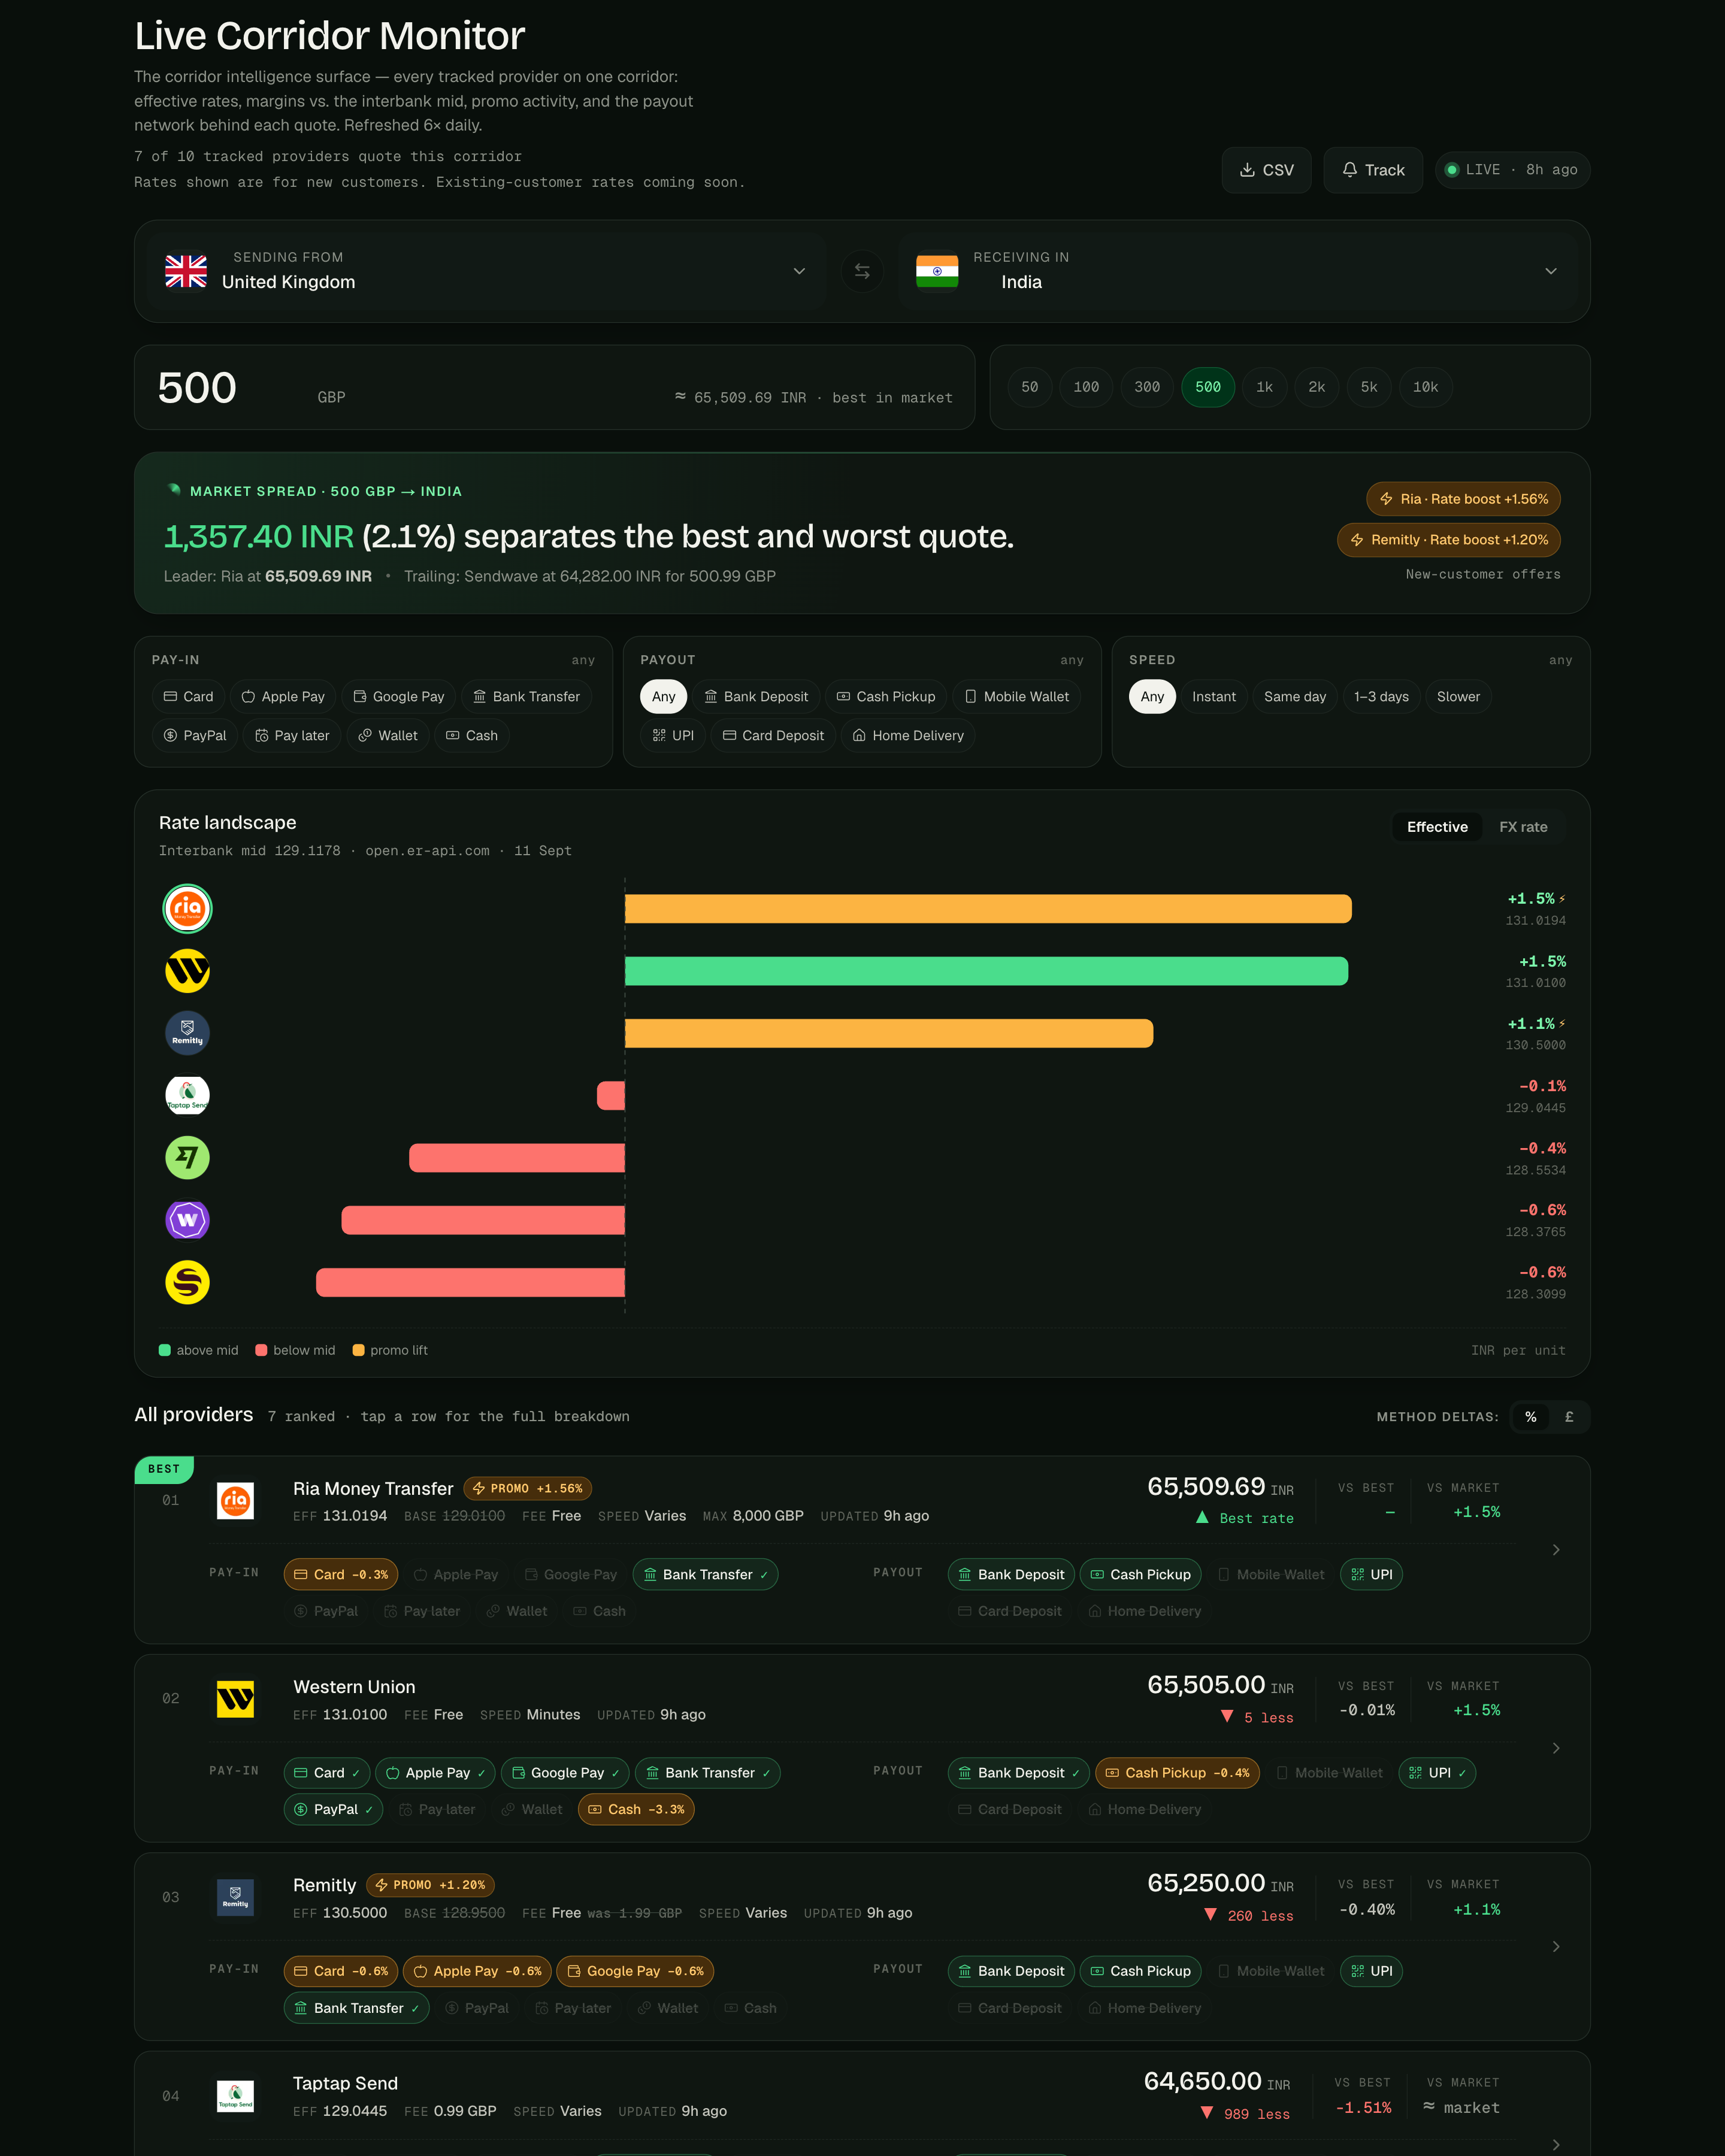Show method deltas in percent
This screenshot has height=2156, width=1725.
click(x=1530, y=1417)
